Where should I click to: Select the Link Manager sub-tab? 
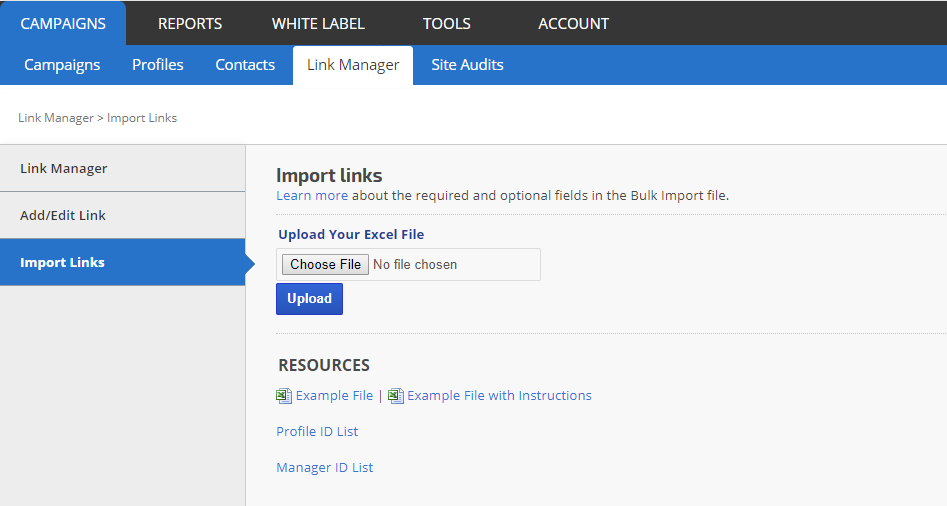click(x=353, y=65)
